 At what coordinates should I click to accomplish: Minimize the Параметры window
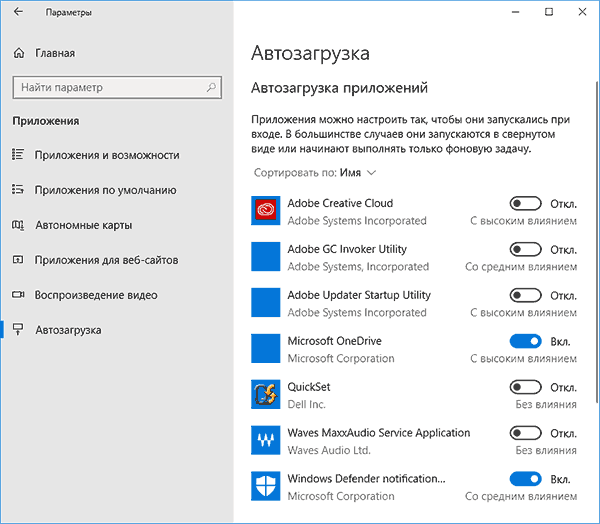tap(515, 12)
